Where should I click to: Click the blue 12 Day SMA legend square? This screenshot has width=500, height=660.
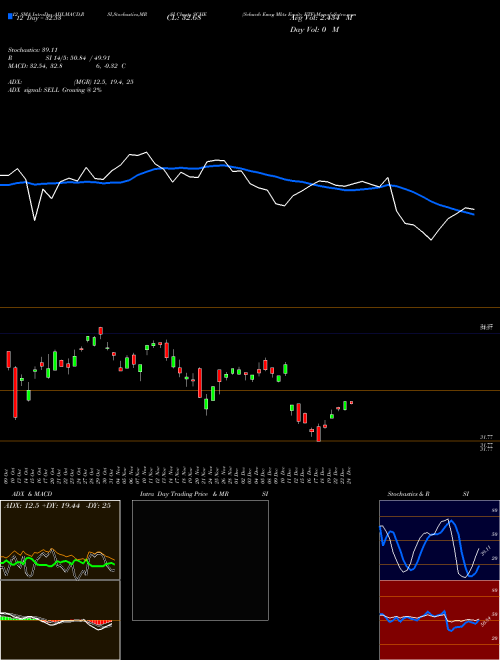(10, 16)
